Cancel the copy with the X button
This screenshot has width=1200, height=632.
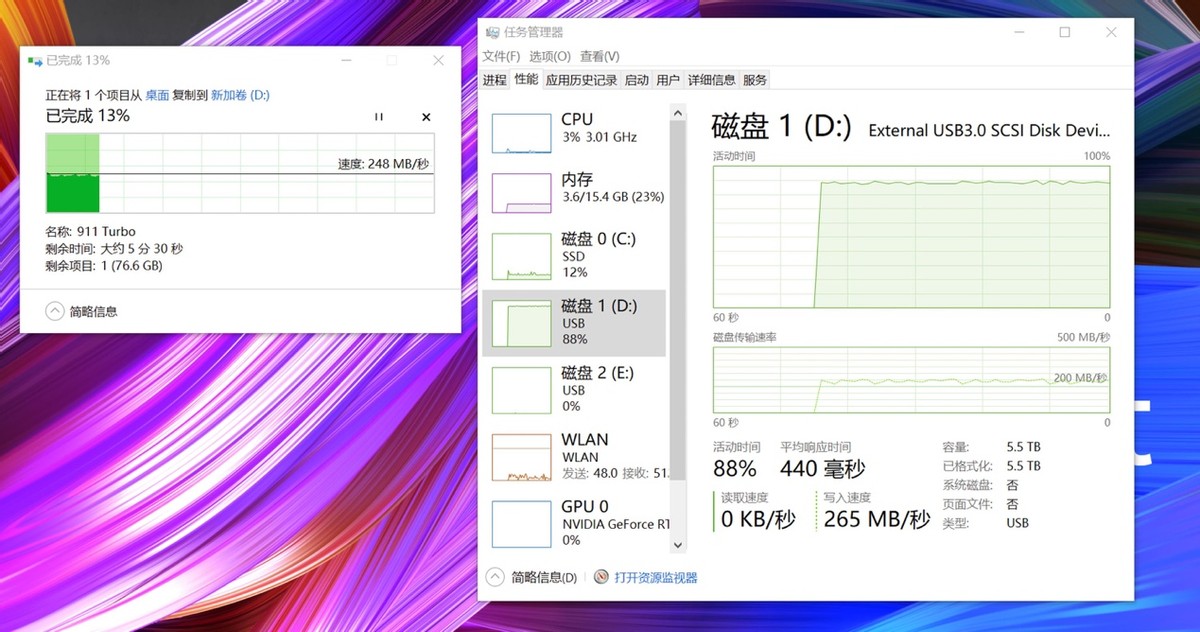point(426,117)
